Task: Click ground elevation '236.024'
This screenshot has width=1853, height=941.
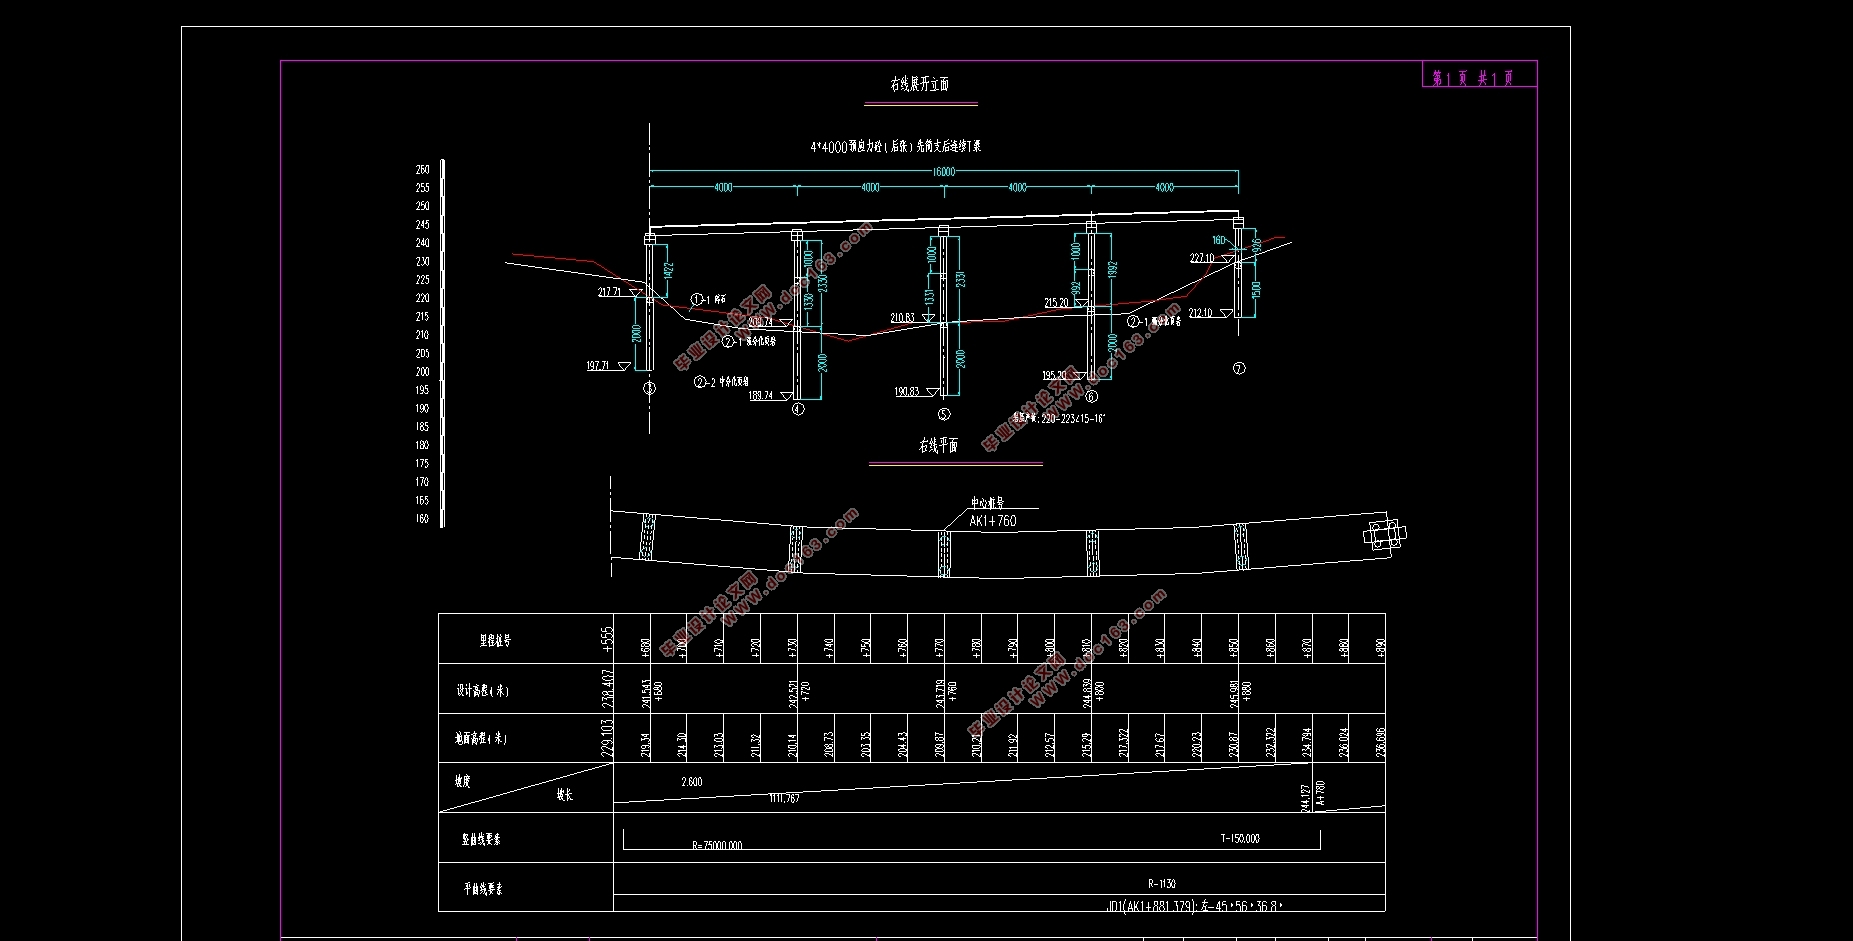Action: click(x=1344, y=743)
